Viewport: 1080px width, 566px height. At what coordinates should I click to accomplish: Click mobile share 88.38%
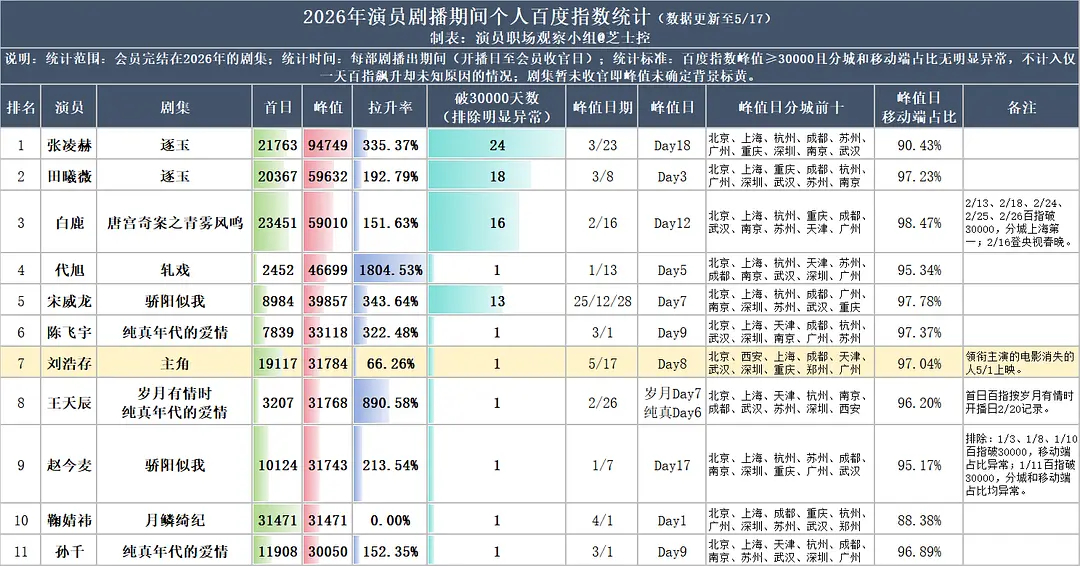click(x=919, y=521)
